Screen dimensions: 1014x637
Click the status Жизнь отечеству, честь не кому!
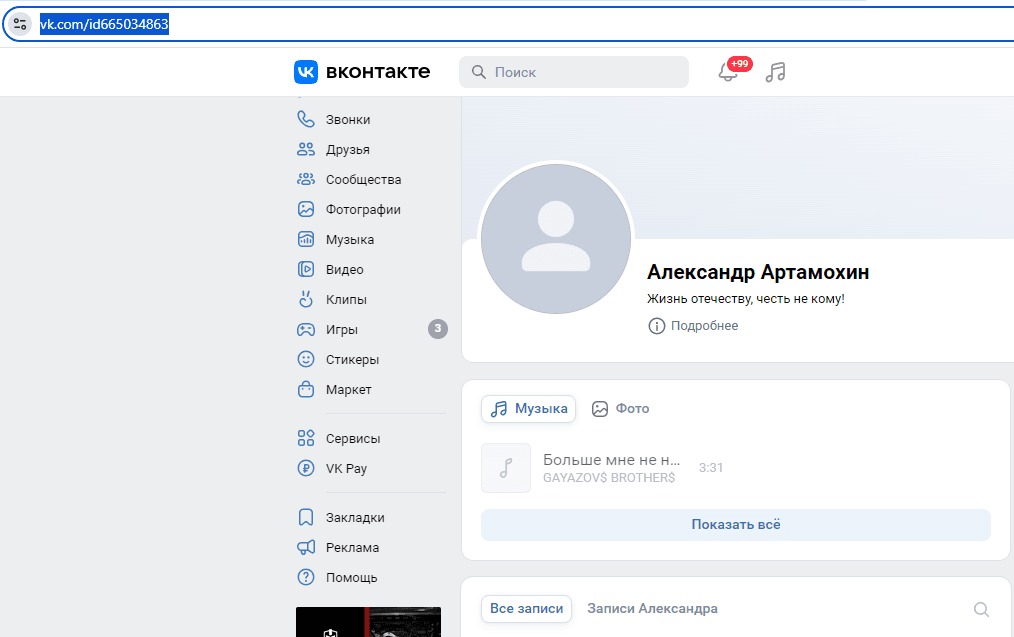pyautogui.click(x=746, y=299)
